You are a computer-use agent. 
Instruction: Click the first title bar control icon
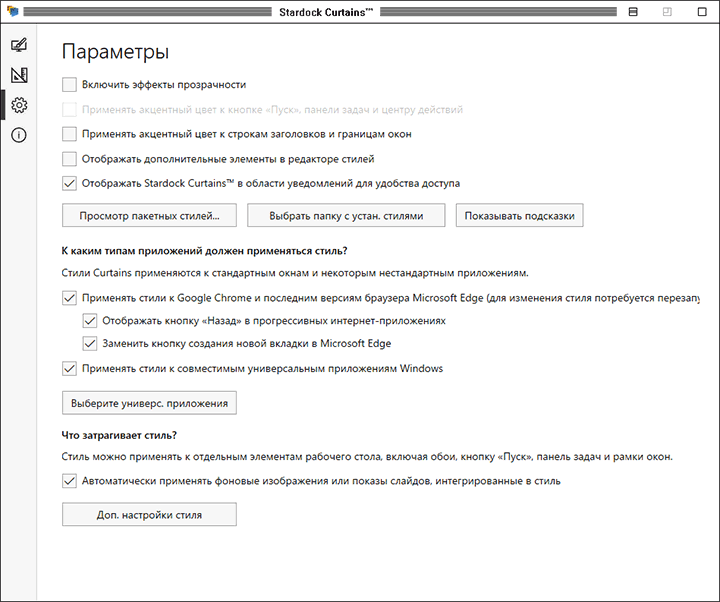[633, 12]
